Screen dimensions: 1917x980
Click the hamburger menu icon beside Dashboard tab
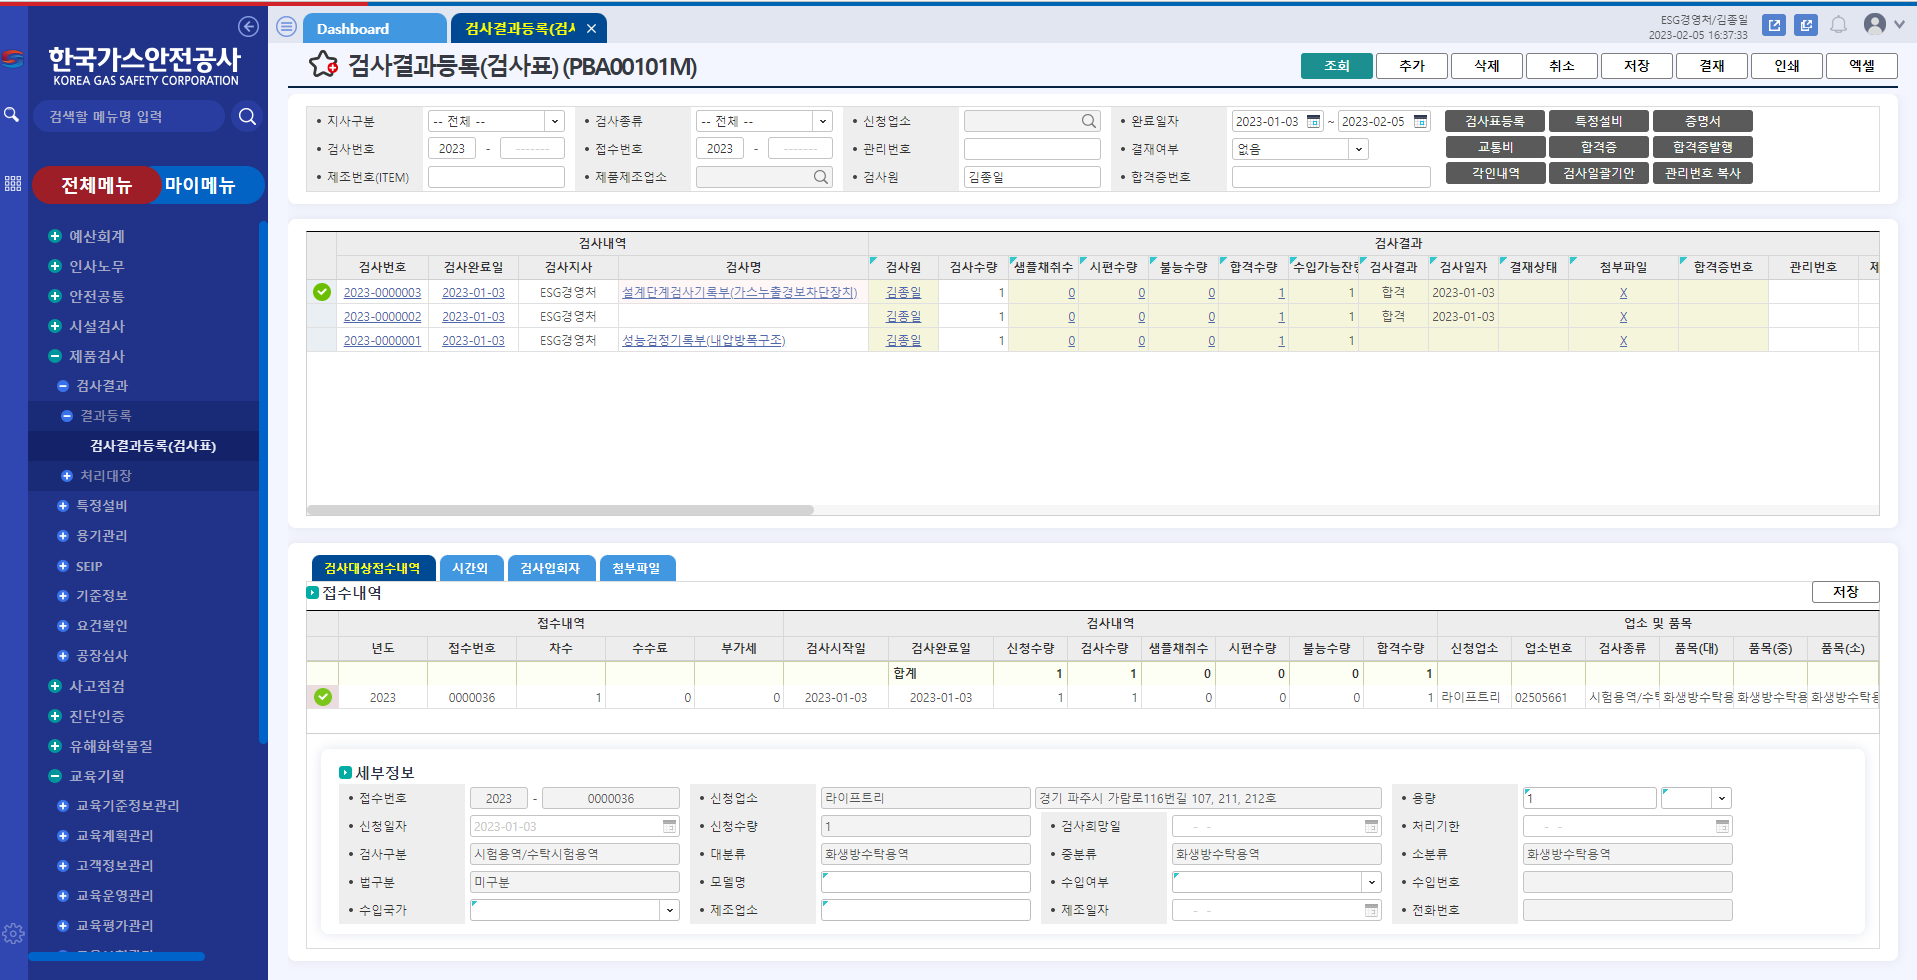point(286,27)
